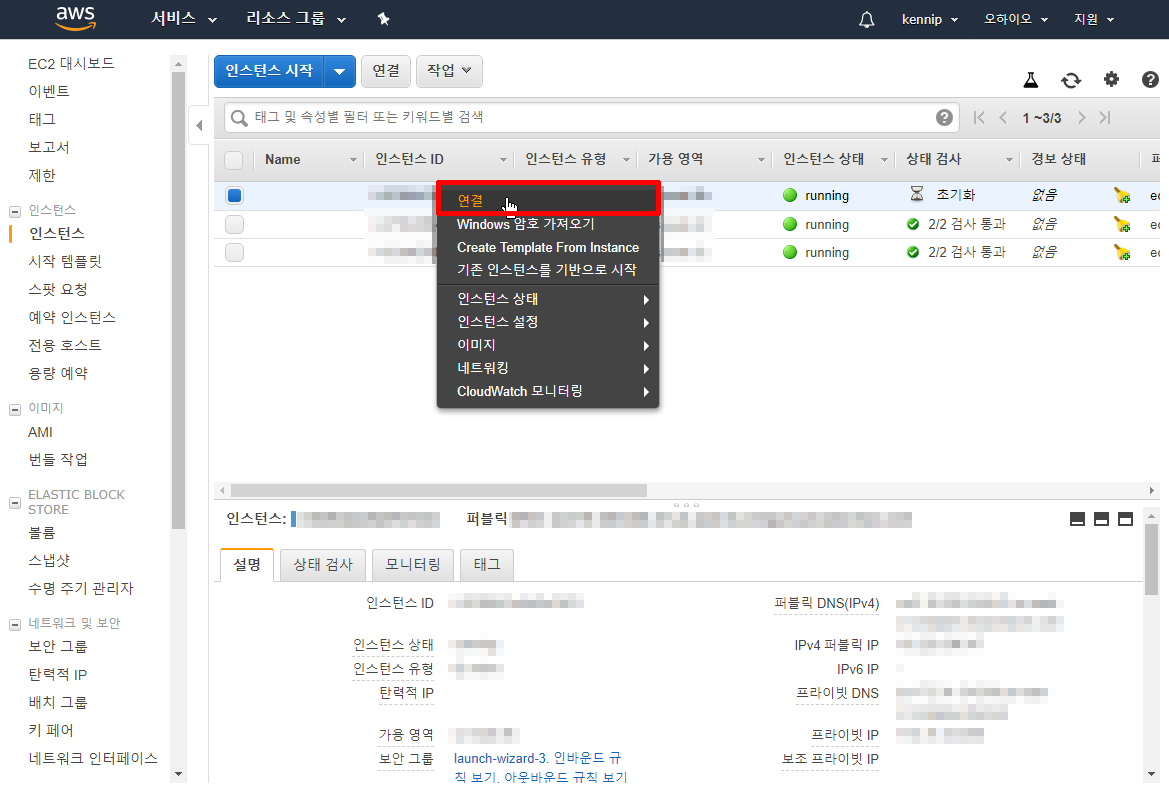
Task: Check the third instance row checkbox
Action: point(234,252)
